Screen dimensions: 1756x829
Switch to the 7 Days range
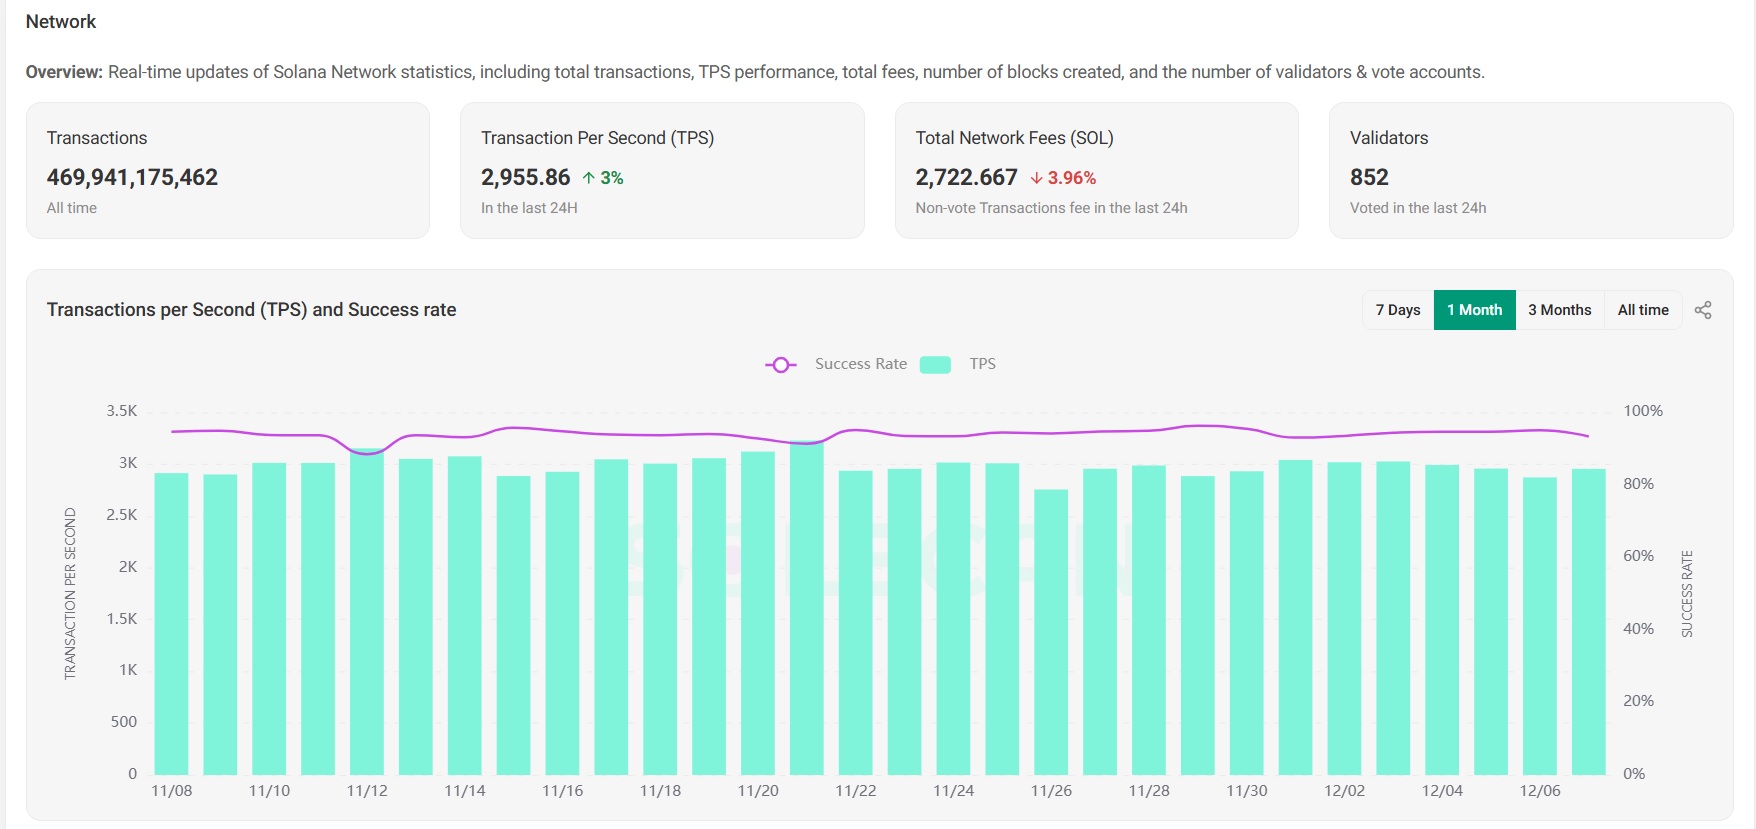click(x=1397, y=310)
